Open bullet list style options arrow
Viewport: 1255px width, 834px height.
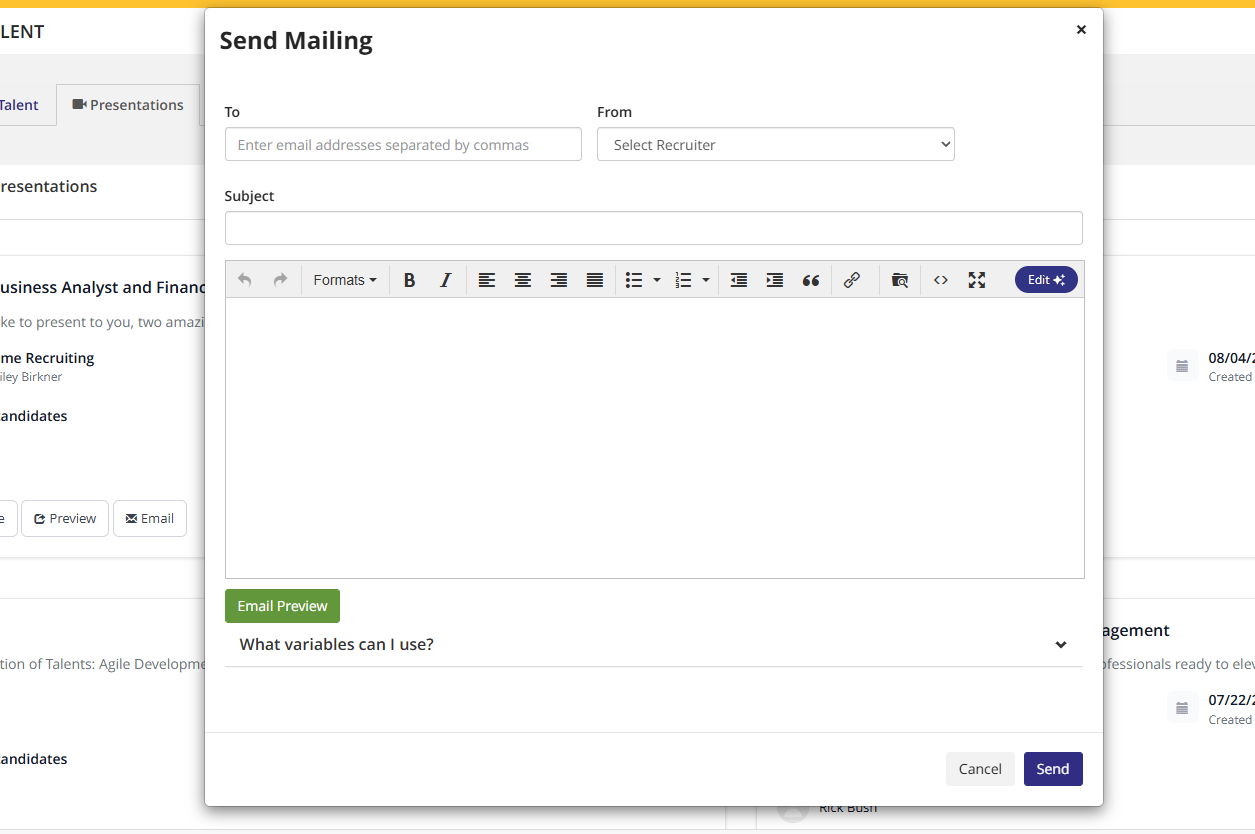click(657, 280)
